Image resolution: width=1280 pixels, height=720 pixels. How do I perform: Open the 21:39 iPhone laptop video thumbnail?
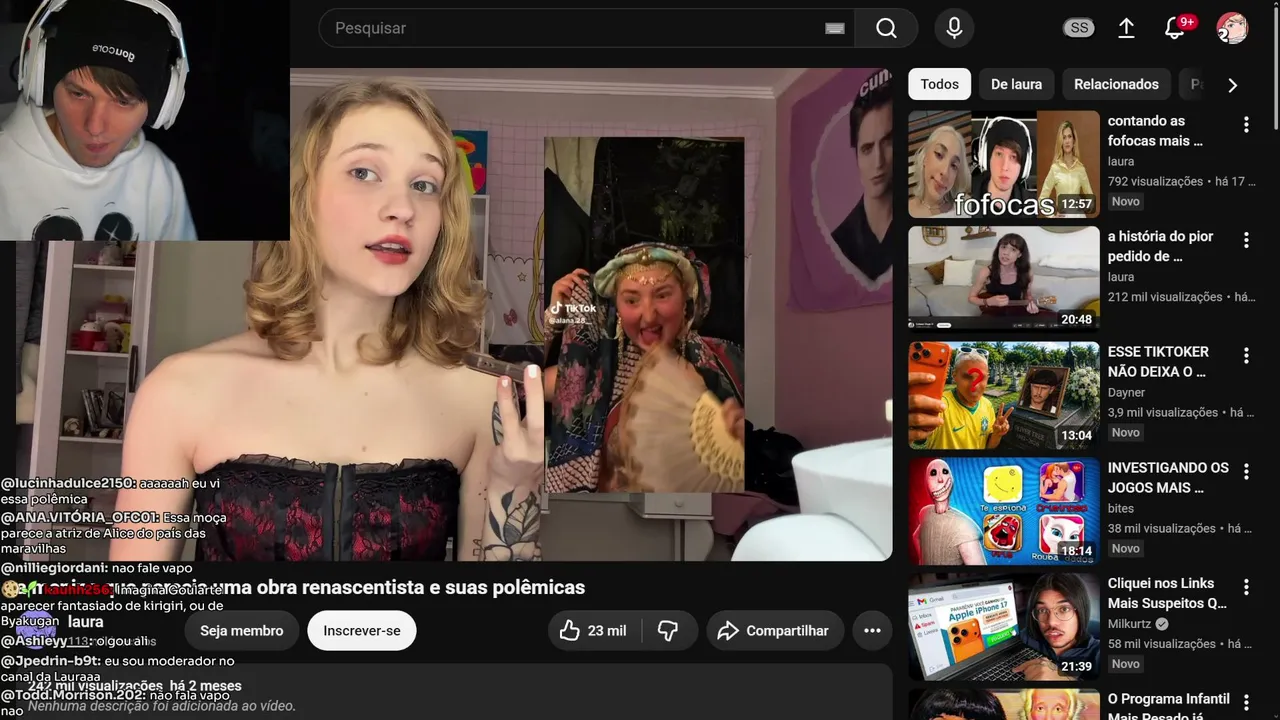tap(1004, 627)
